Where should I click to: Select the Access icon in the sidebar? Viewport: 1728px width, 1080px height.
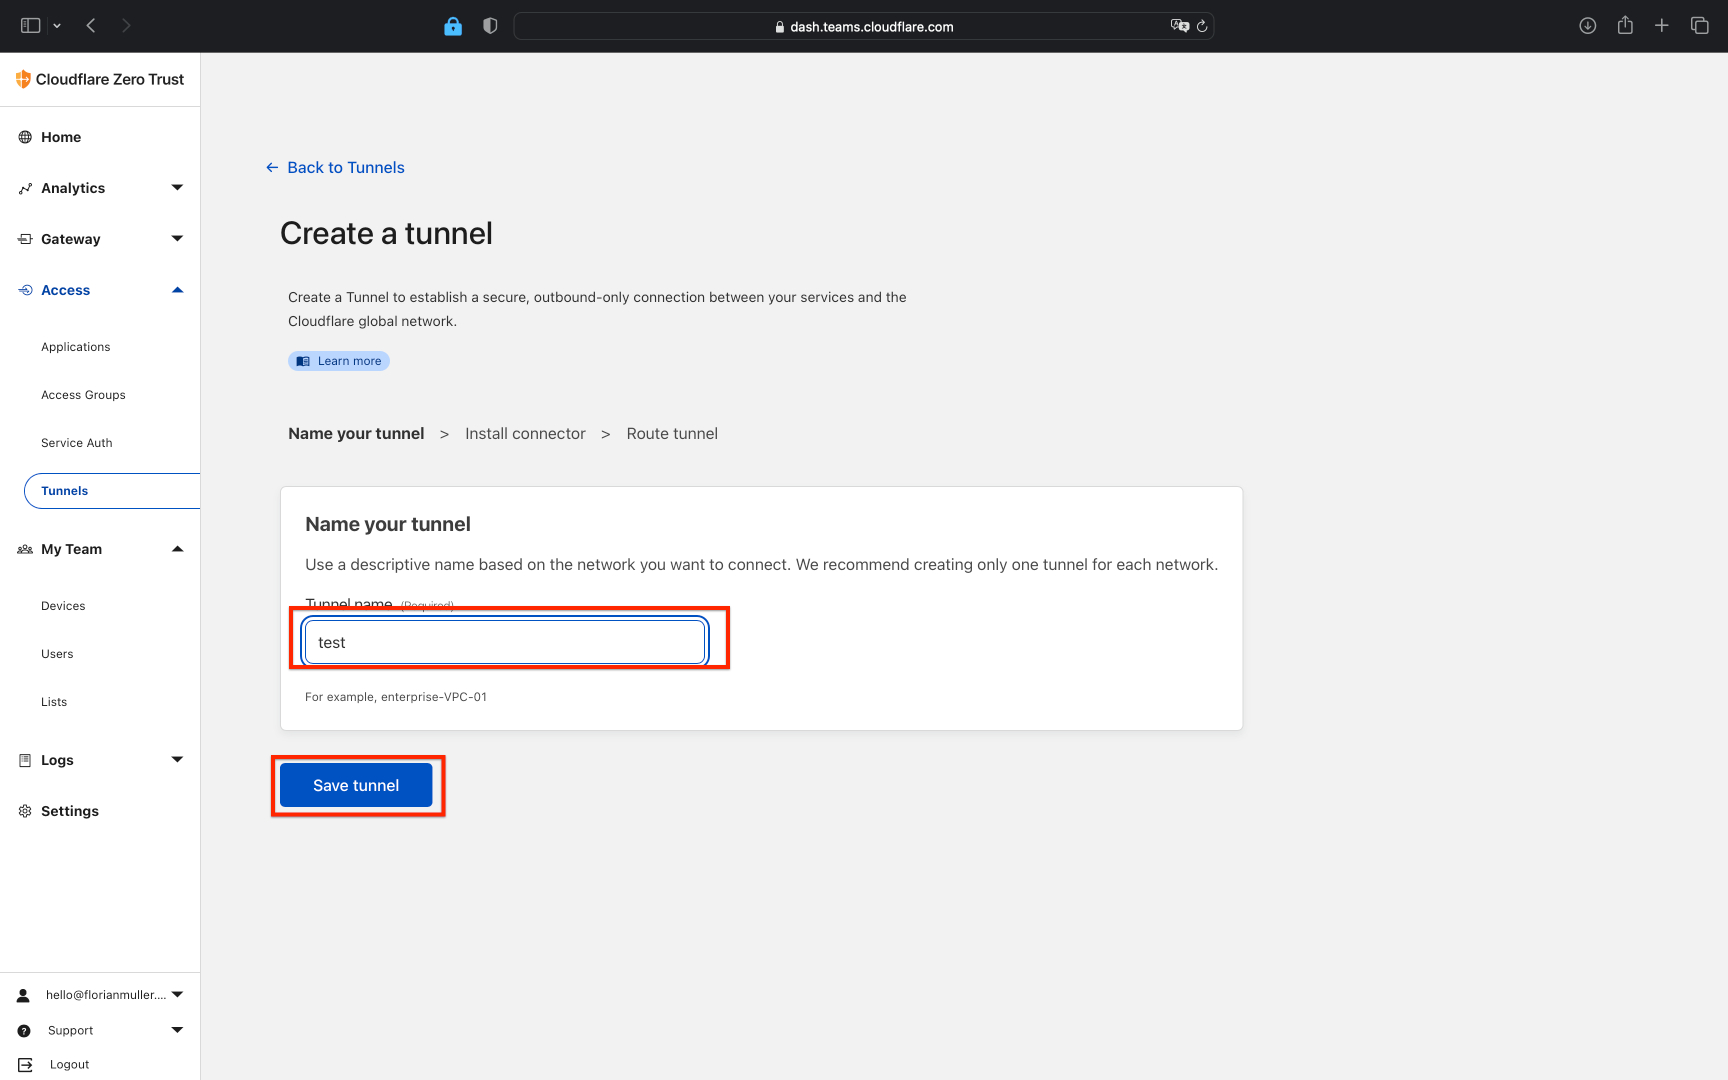pos(25,290)
